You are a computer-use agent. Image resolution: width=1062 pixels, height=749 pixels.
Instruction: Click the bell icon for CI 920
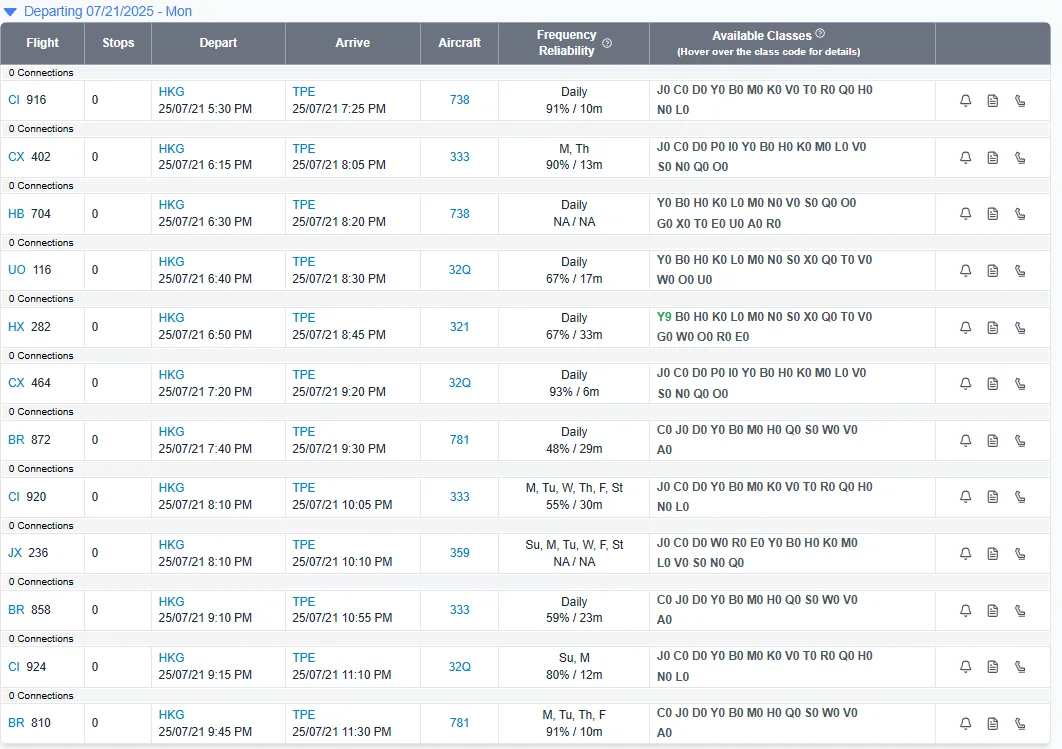pyautogui.click(x=966, y=497)
